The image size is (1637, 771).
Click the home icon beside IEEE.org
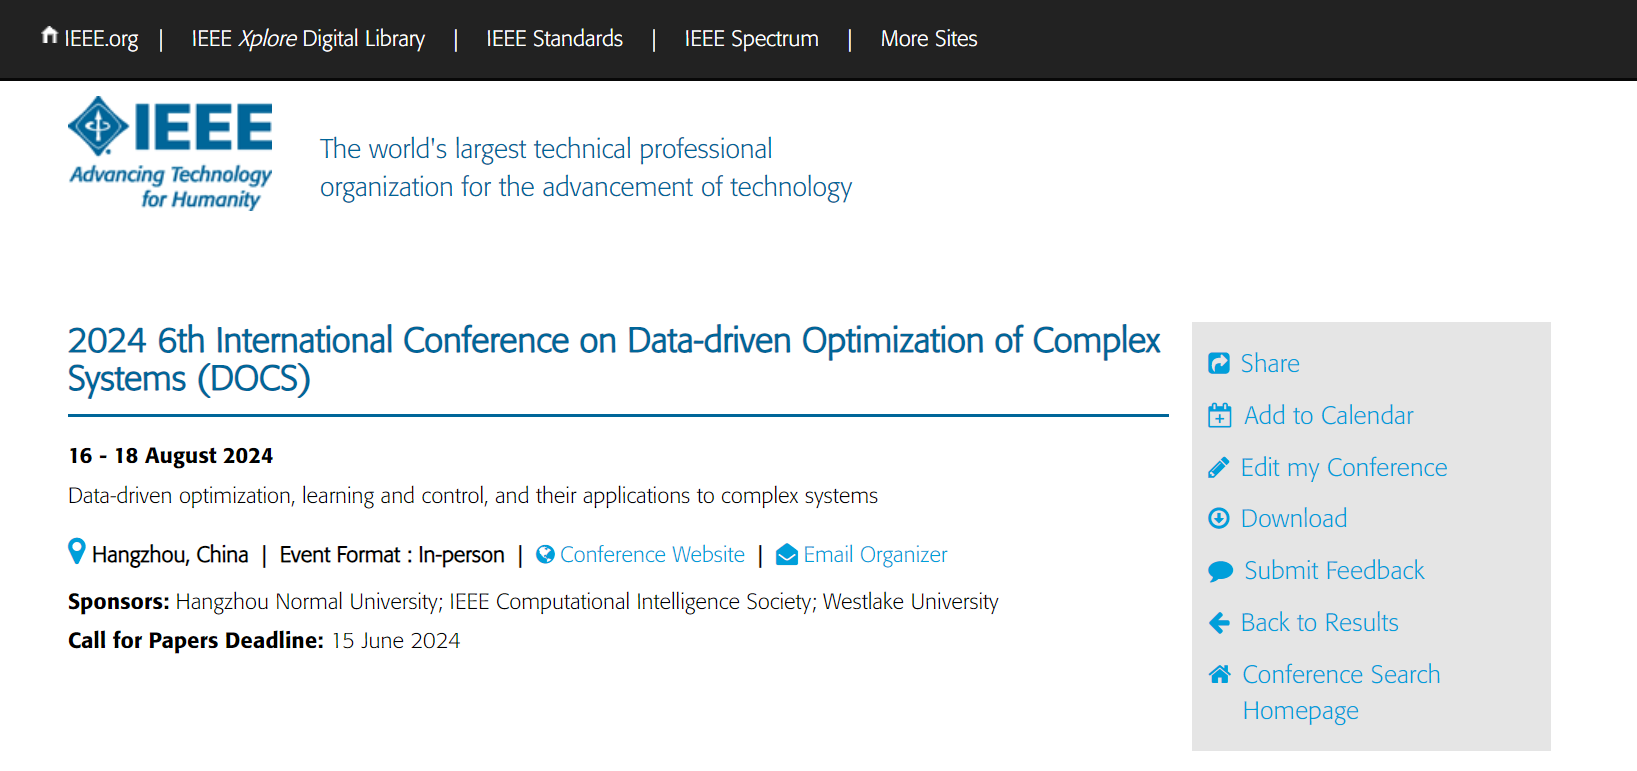coord(49,36)
